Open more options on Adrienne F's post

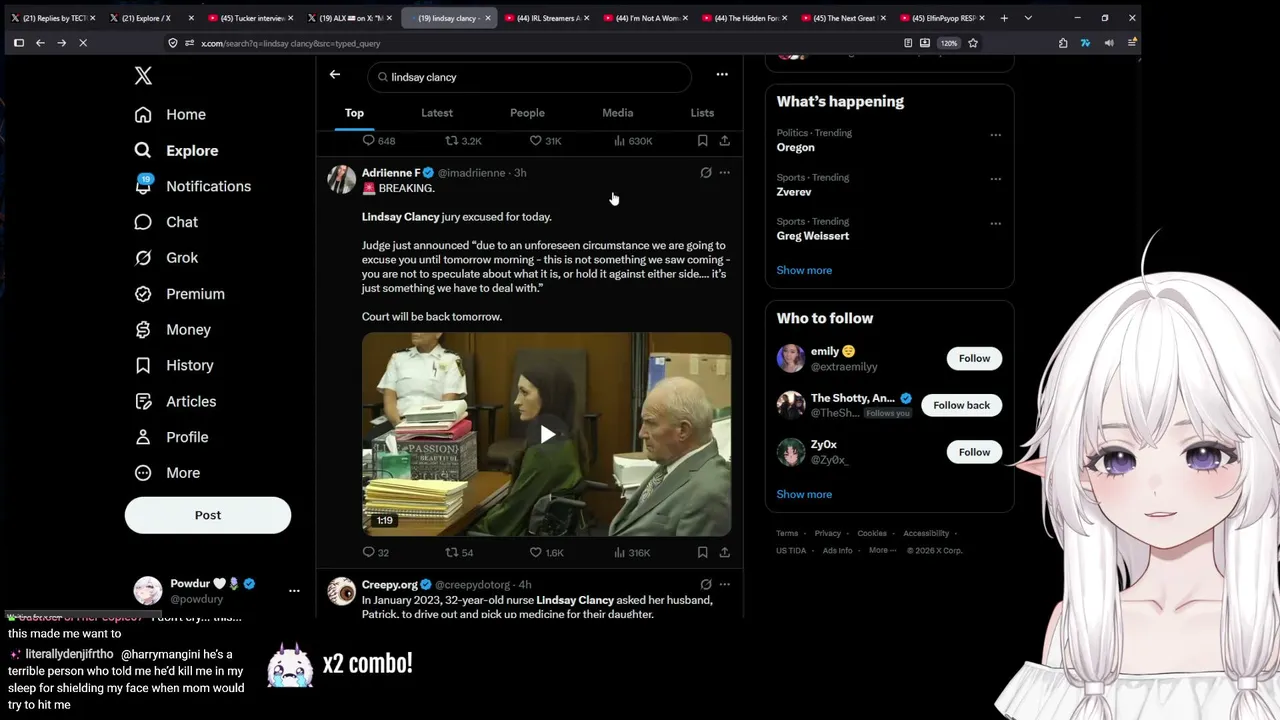tap(724, 173)
